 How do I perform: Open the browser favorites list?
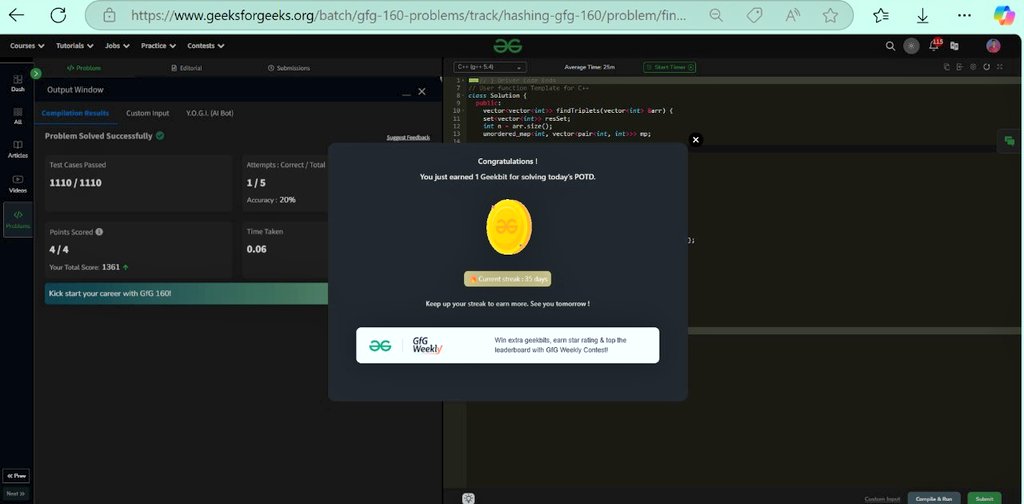(x=881, y=15)
